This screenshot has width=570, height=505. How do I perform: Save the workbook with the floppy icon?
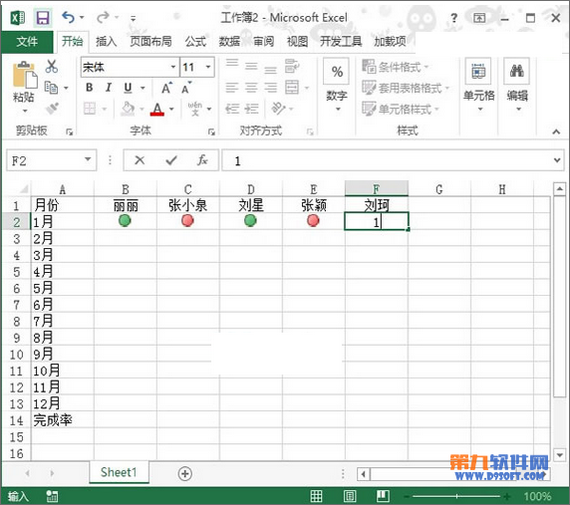43,17
